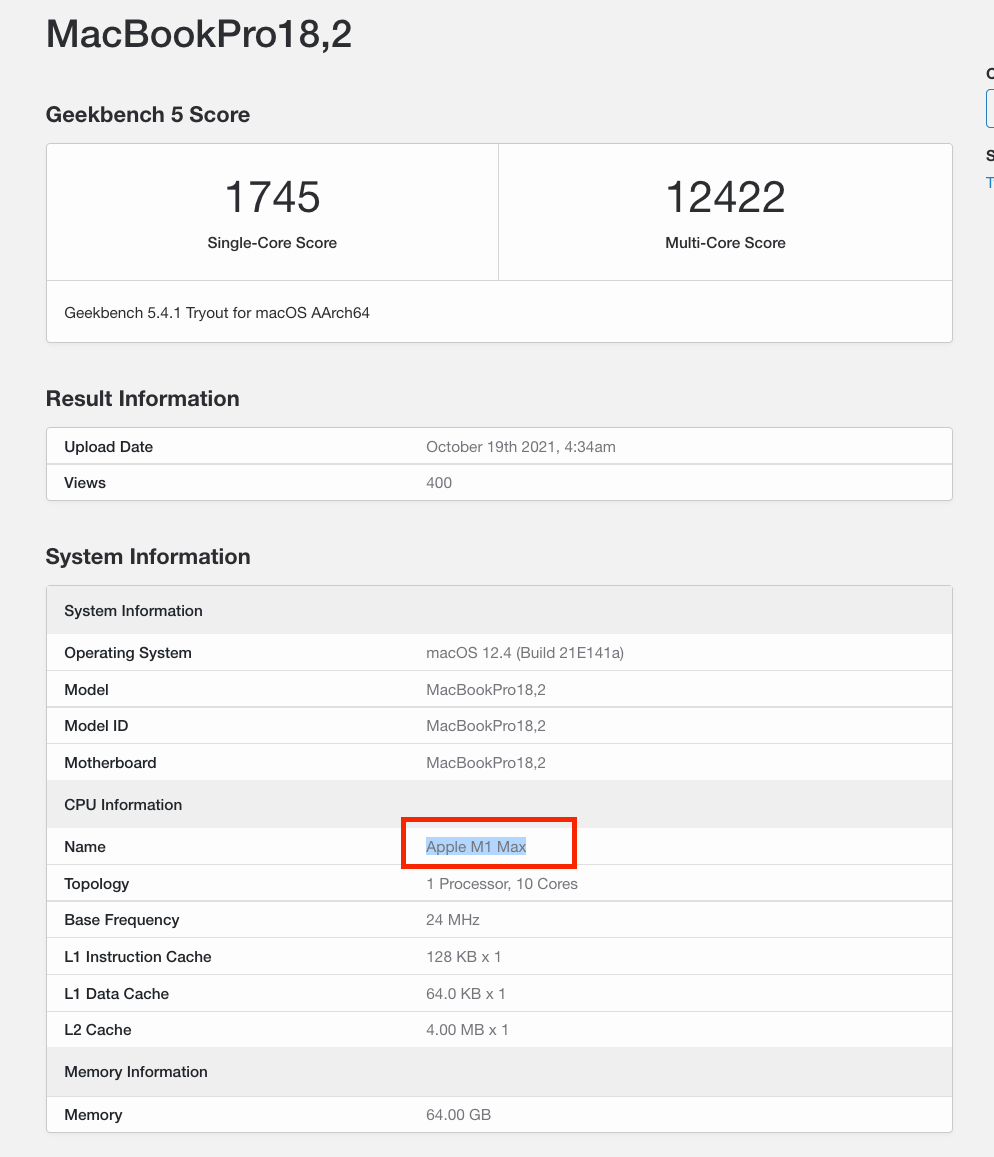Click the Geekbench 5 Score heading
Image resolution: width=994 pixels, height=1157 pixels.
148,114
